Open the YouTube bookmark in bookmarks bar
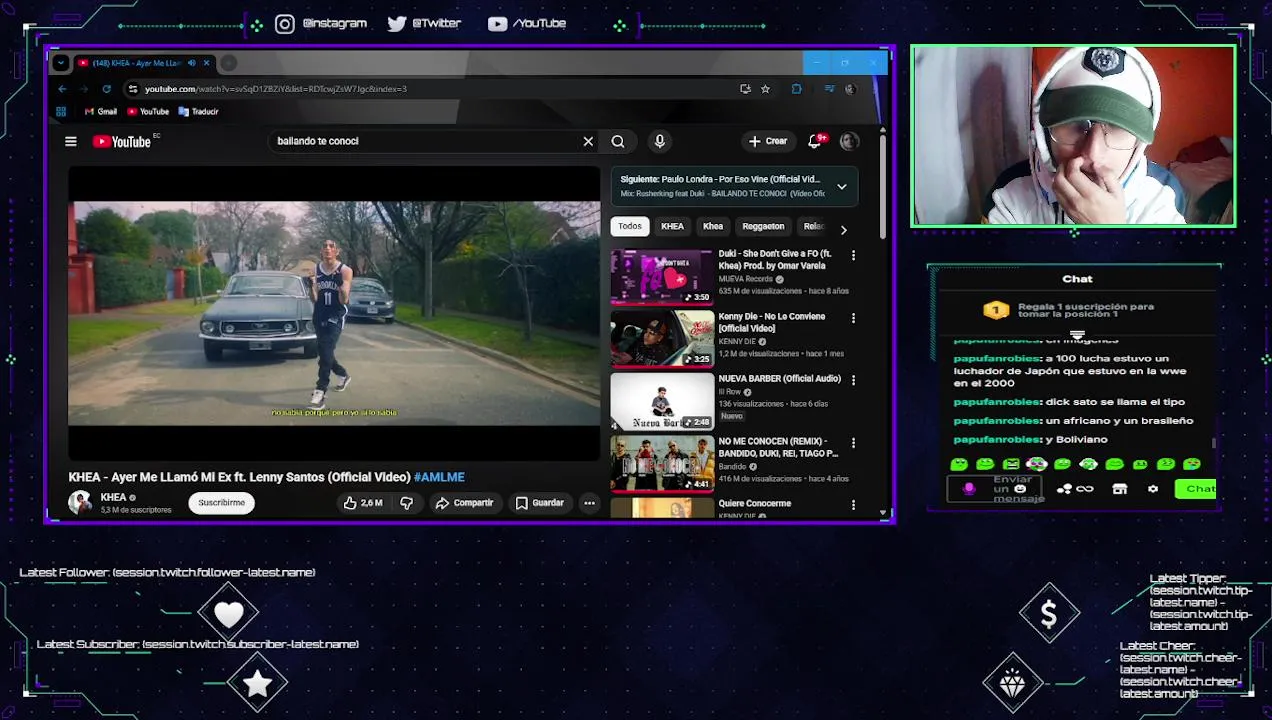This screenshot has height=720, width=1272. (147, 112)
